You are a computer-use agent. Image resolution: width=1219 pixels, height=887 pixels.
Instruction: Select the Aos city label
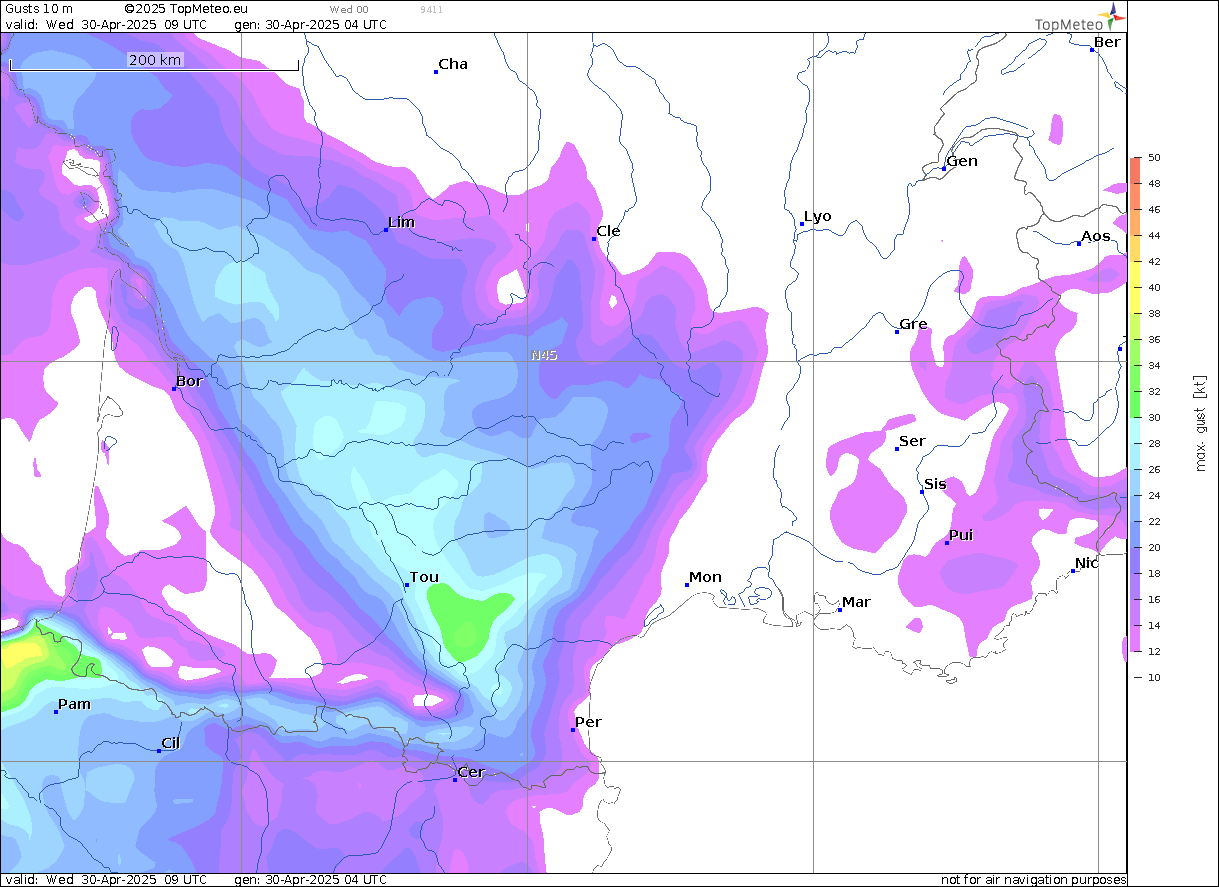[x=1096, y=236]
